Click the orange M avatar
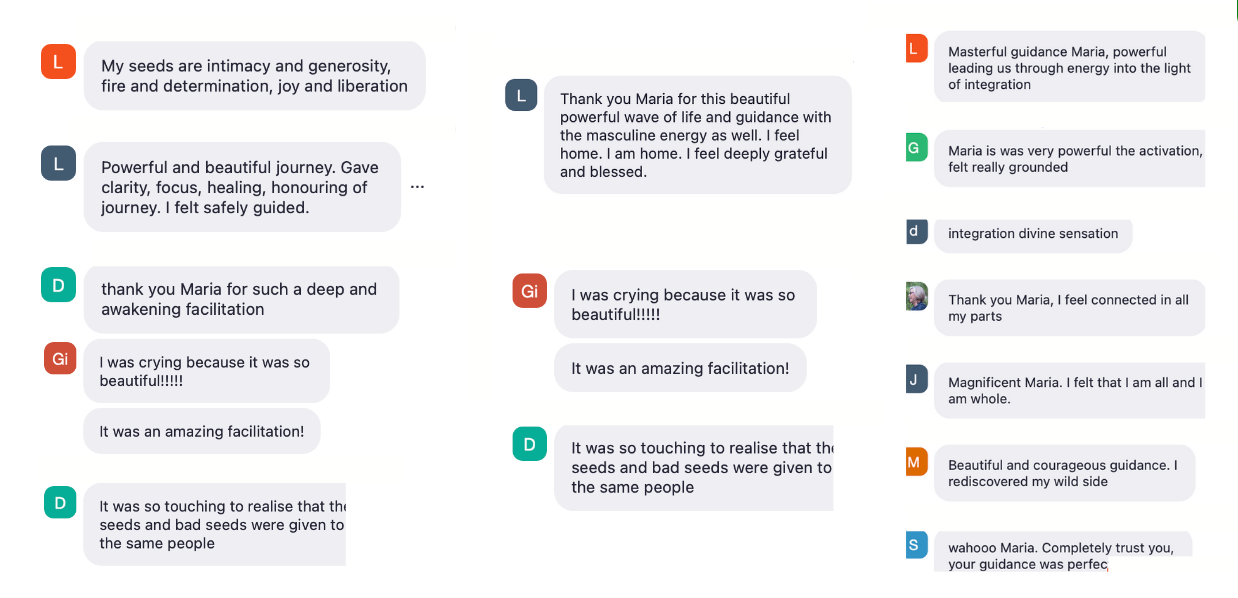1238x598 pixels. pyautogui.click(x=915, y=462)
